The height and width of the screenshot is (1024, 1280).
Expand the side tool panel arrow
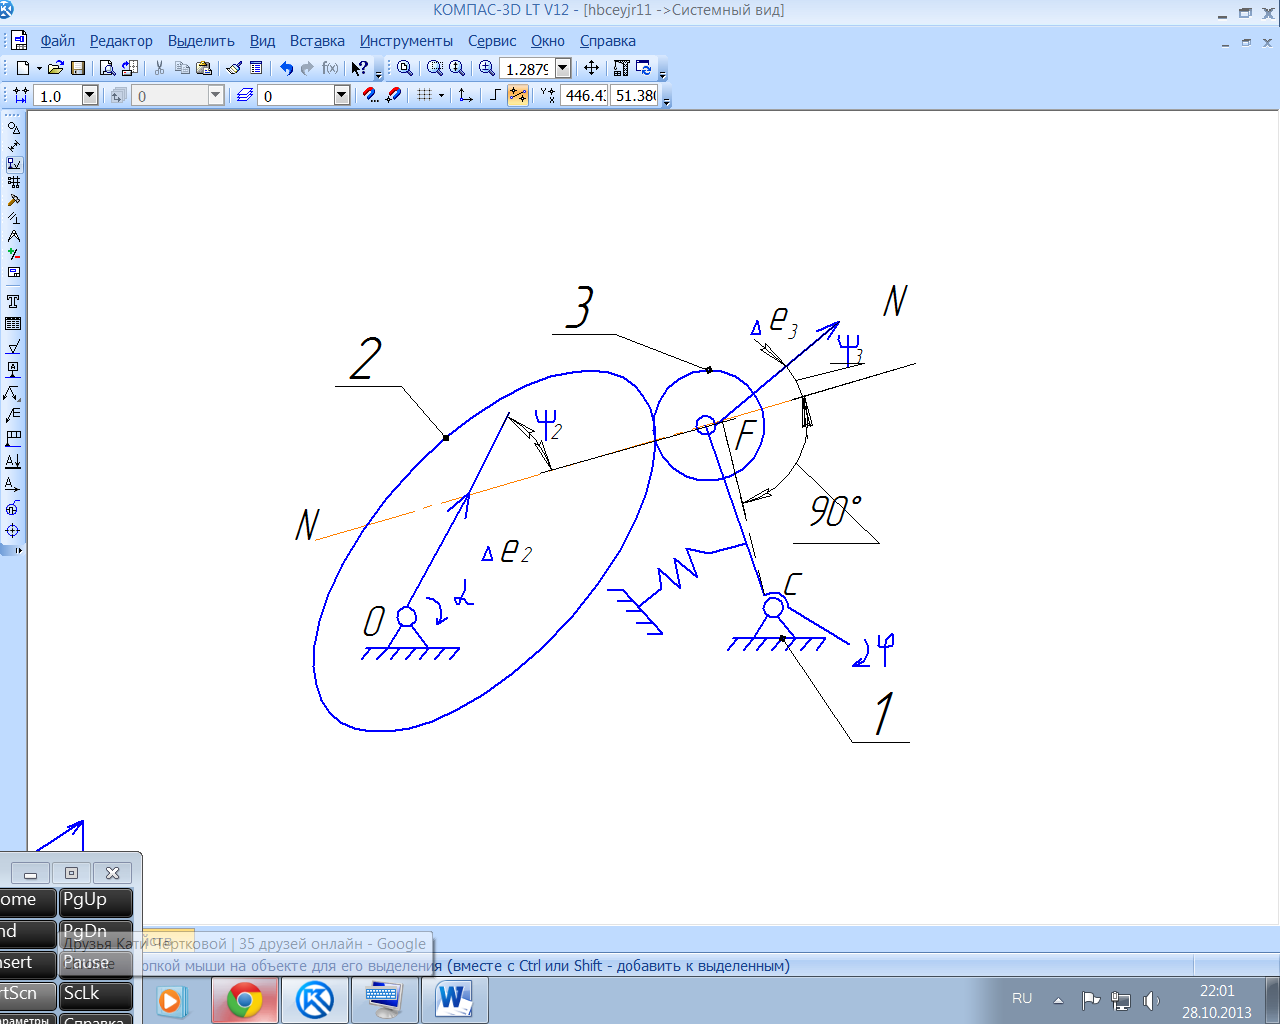click(17, 550)
